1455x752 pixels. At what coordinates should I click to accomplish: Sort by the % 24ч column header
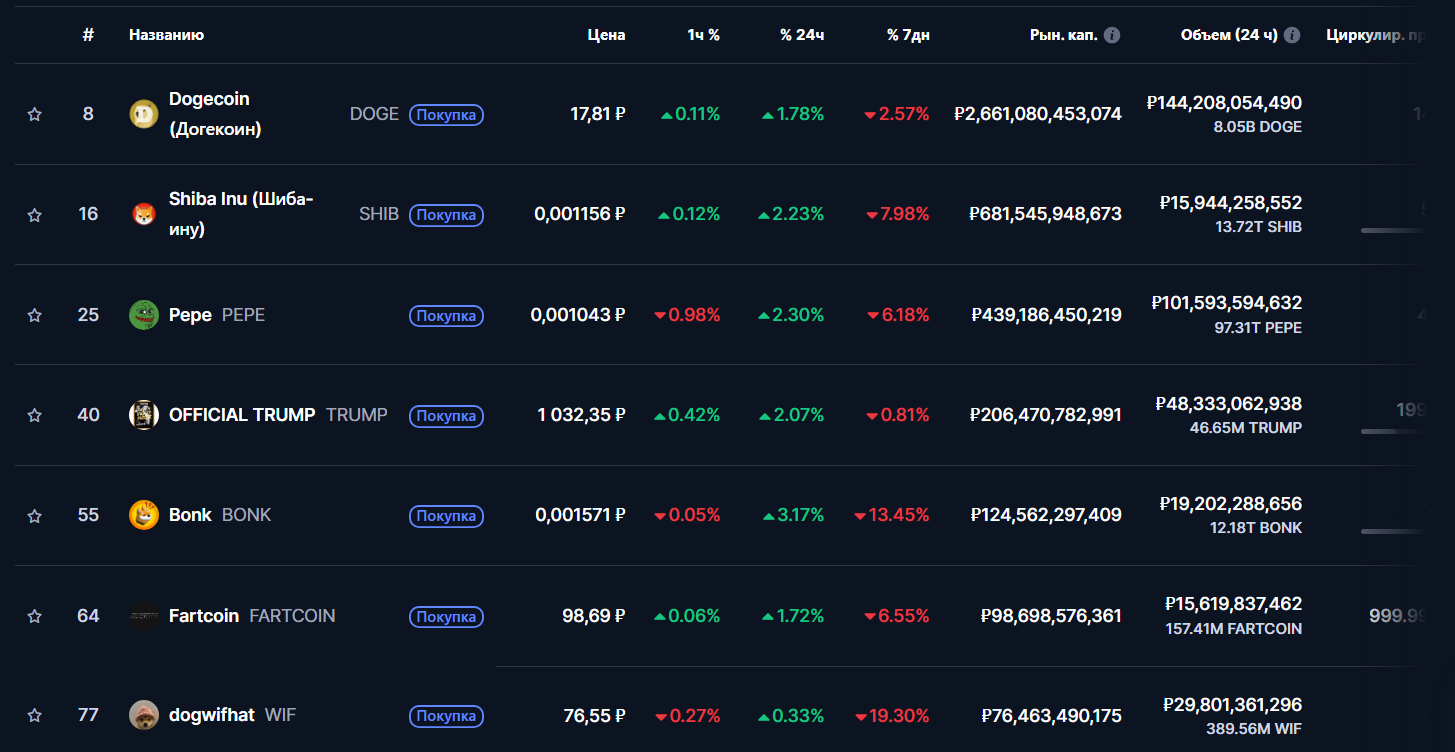pyautogui.click(x=802, y=35)
